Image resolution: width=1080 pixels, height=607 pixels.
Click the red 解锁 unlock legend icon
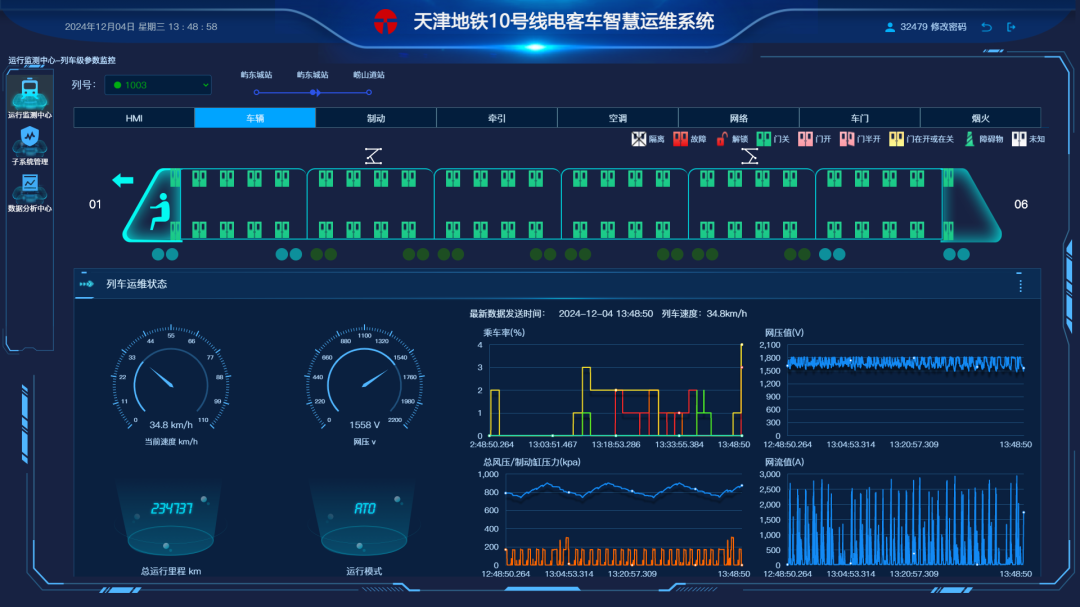pos(722,139)
